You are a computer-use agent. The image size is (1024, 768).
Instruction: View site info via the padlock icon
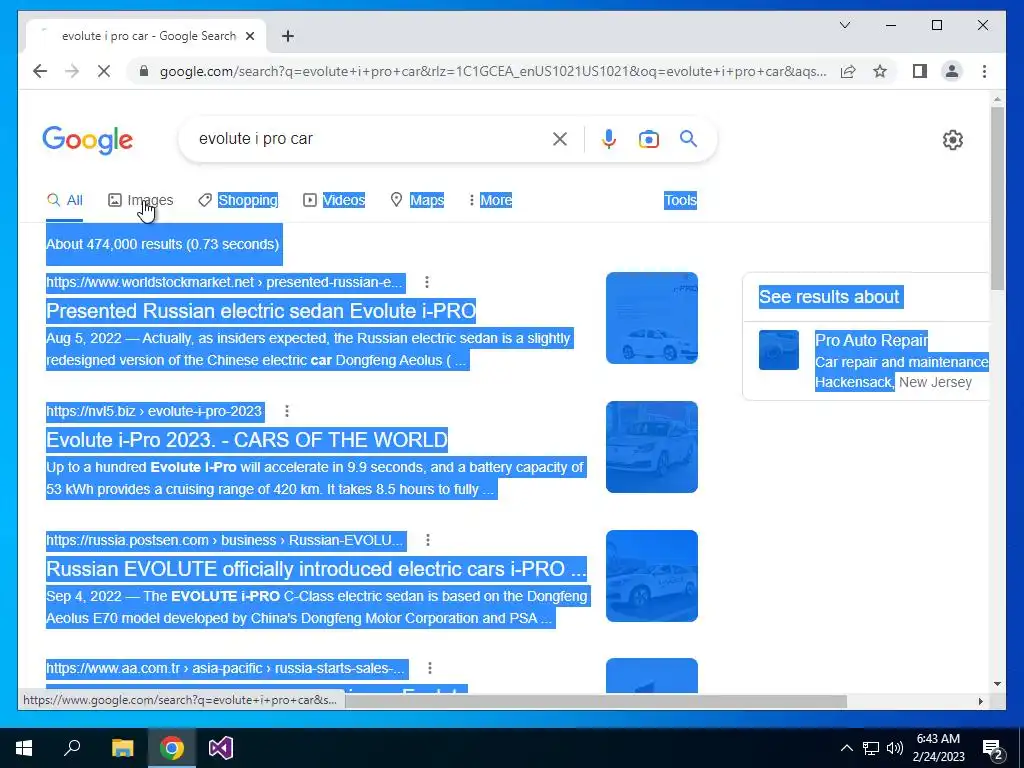[144, 71]
